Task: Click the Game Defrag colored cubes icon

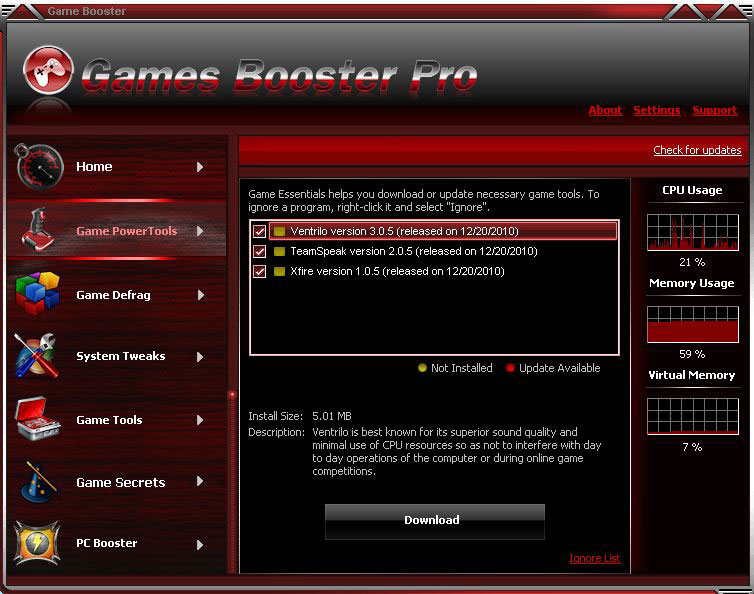Action: [37, 293]
